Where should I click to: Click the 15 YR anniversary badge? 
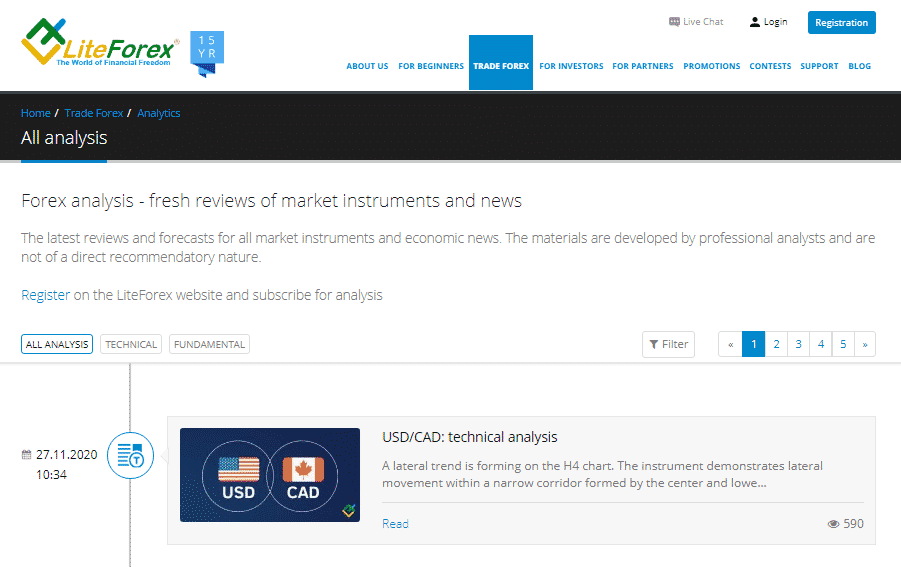click(x=207, y=53)
